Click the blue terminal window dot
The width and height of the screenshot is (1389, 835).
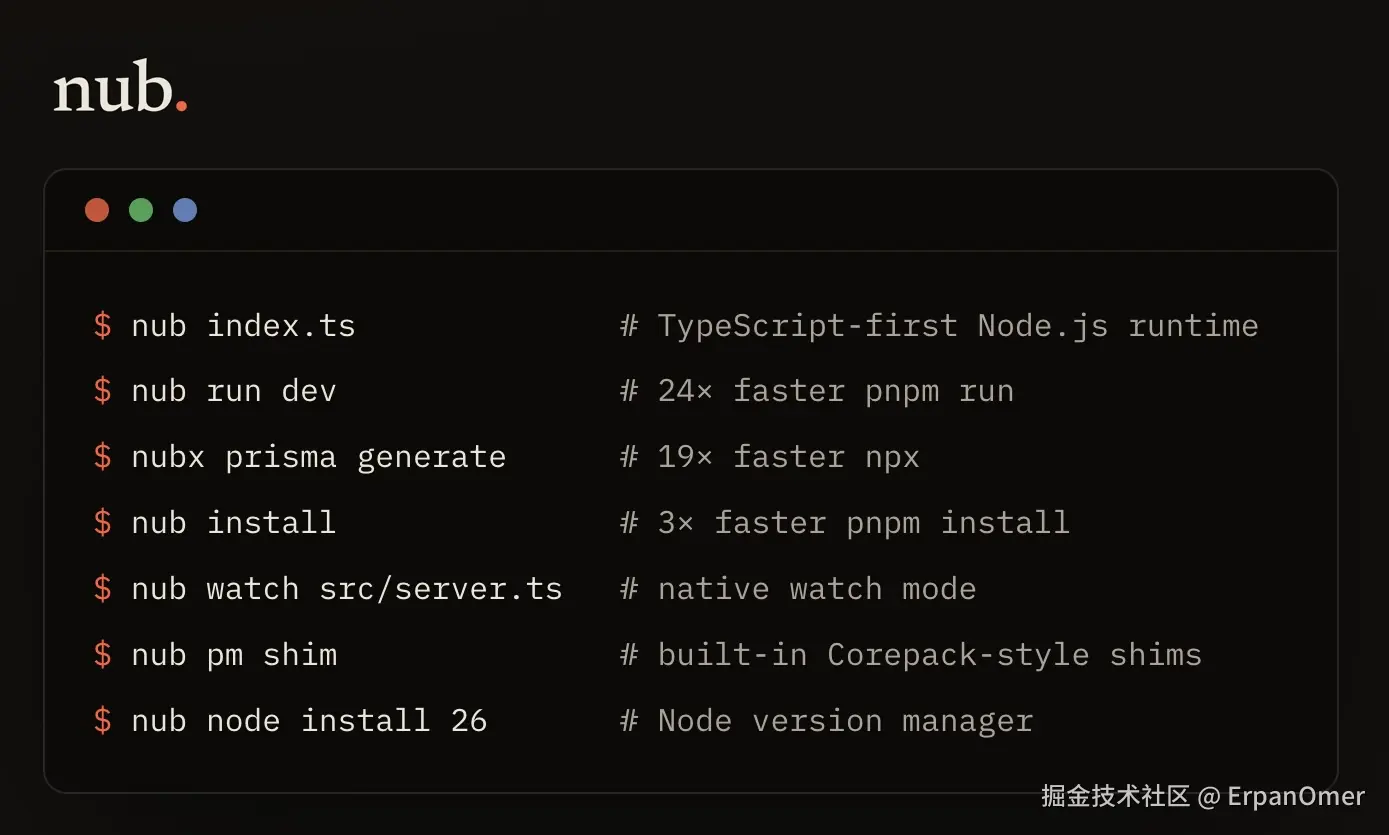185,210
